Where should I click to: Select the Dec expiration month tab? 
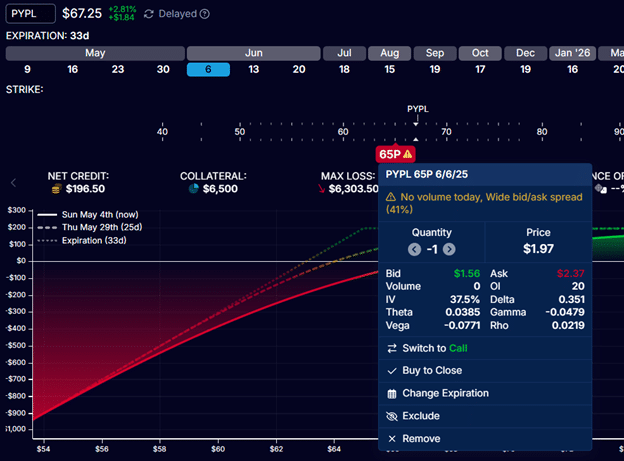click(525, 53)
